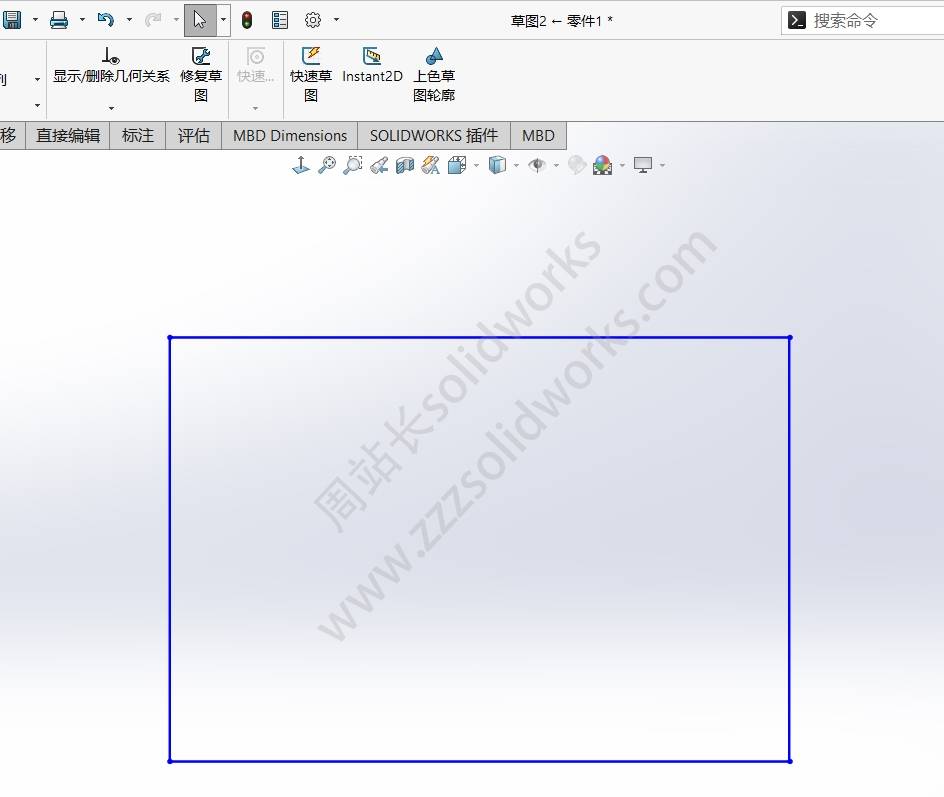Click the Normal To view icon

point(301,165)
